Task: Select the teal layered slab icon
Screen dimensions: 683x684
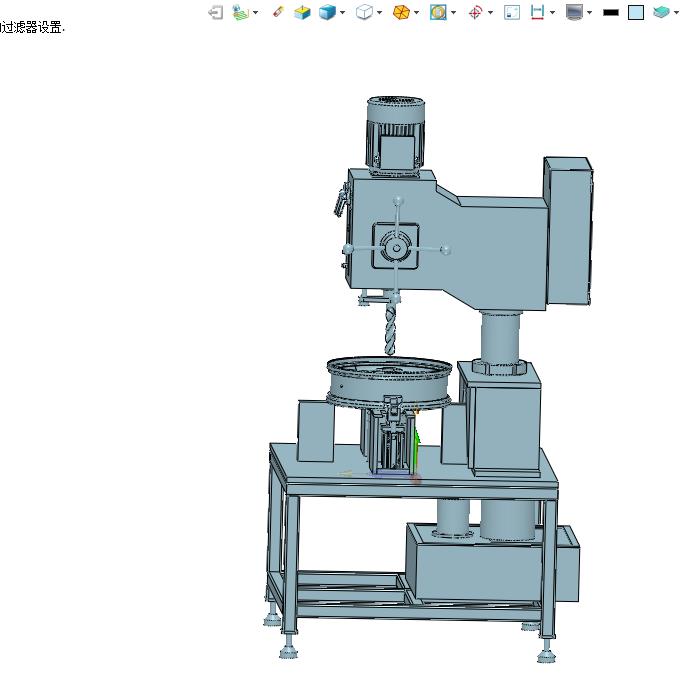Action: pos(661,12)
